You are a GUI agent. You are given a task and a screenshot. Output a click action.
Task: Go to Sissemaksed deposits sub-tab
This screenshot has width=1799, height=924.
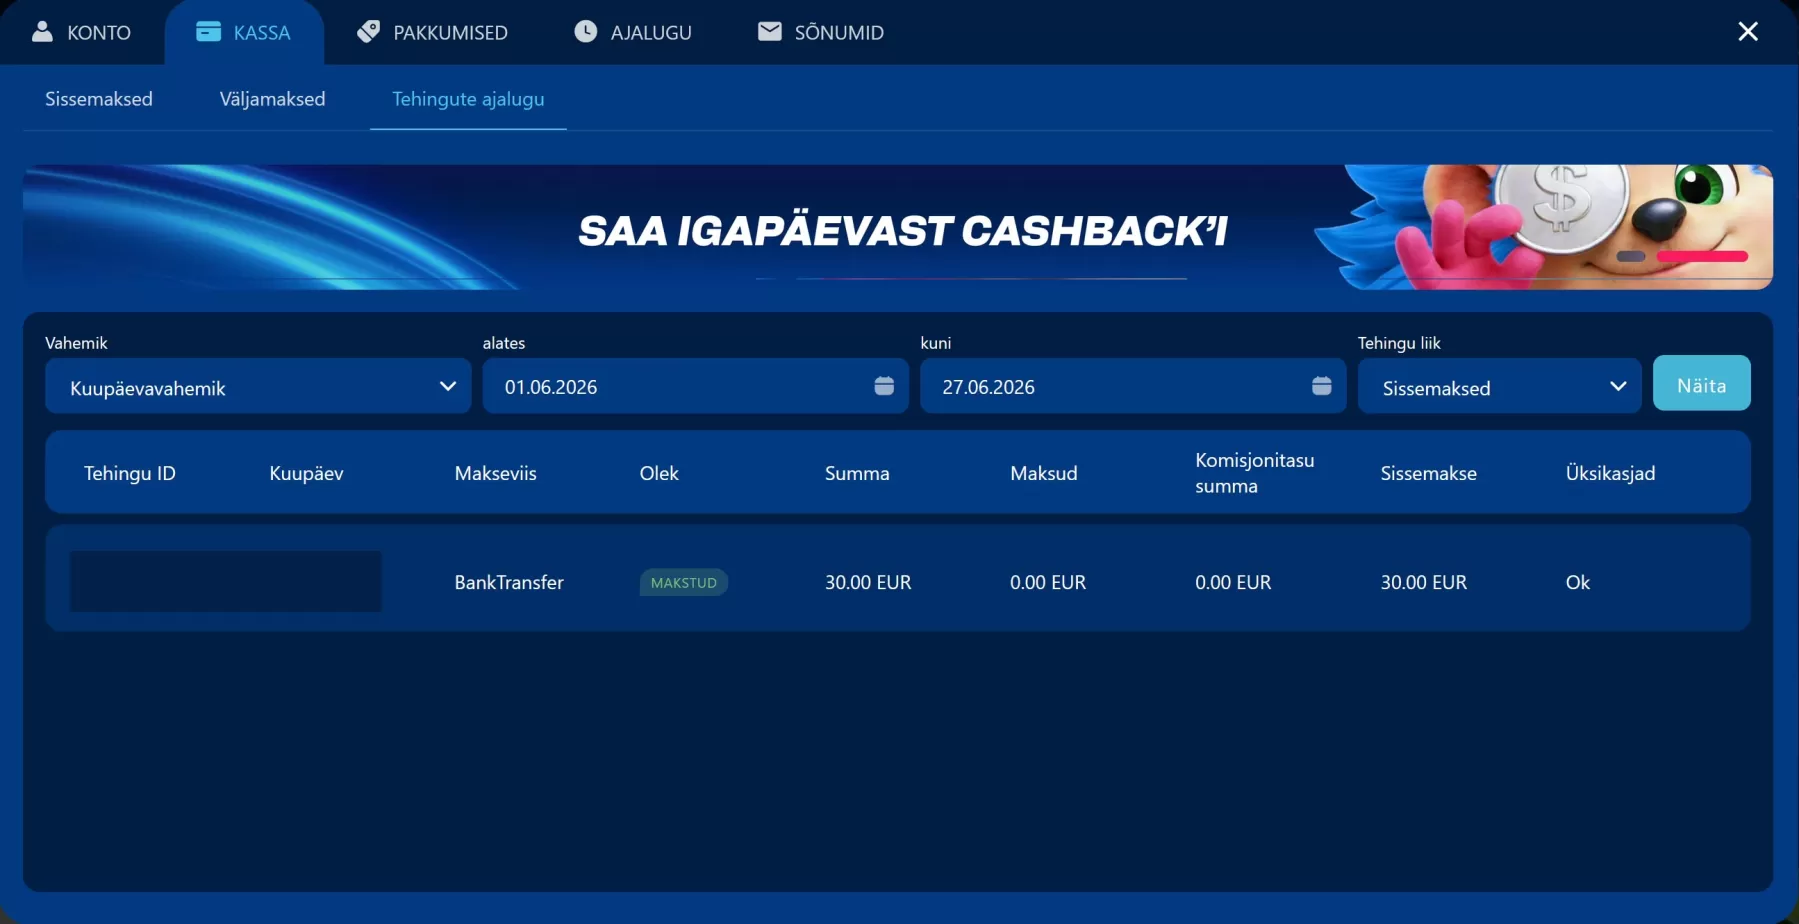(99, 99)
